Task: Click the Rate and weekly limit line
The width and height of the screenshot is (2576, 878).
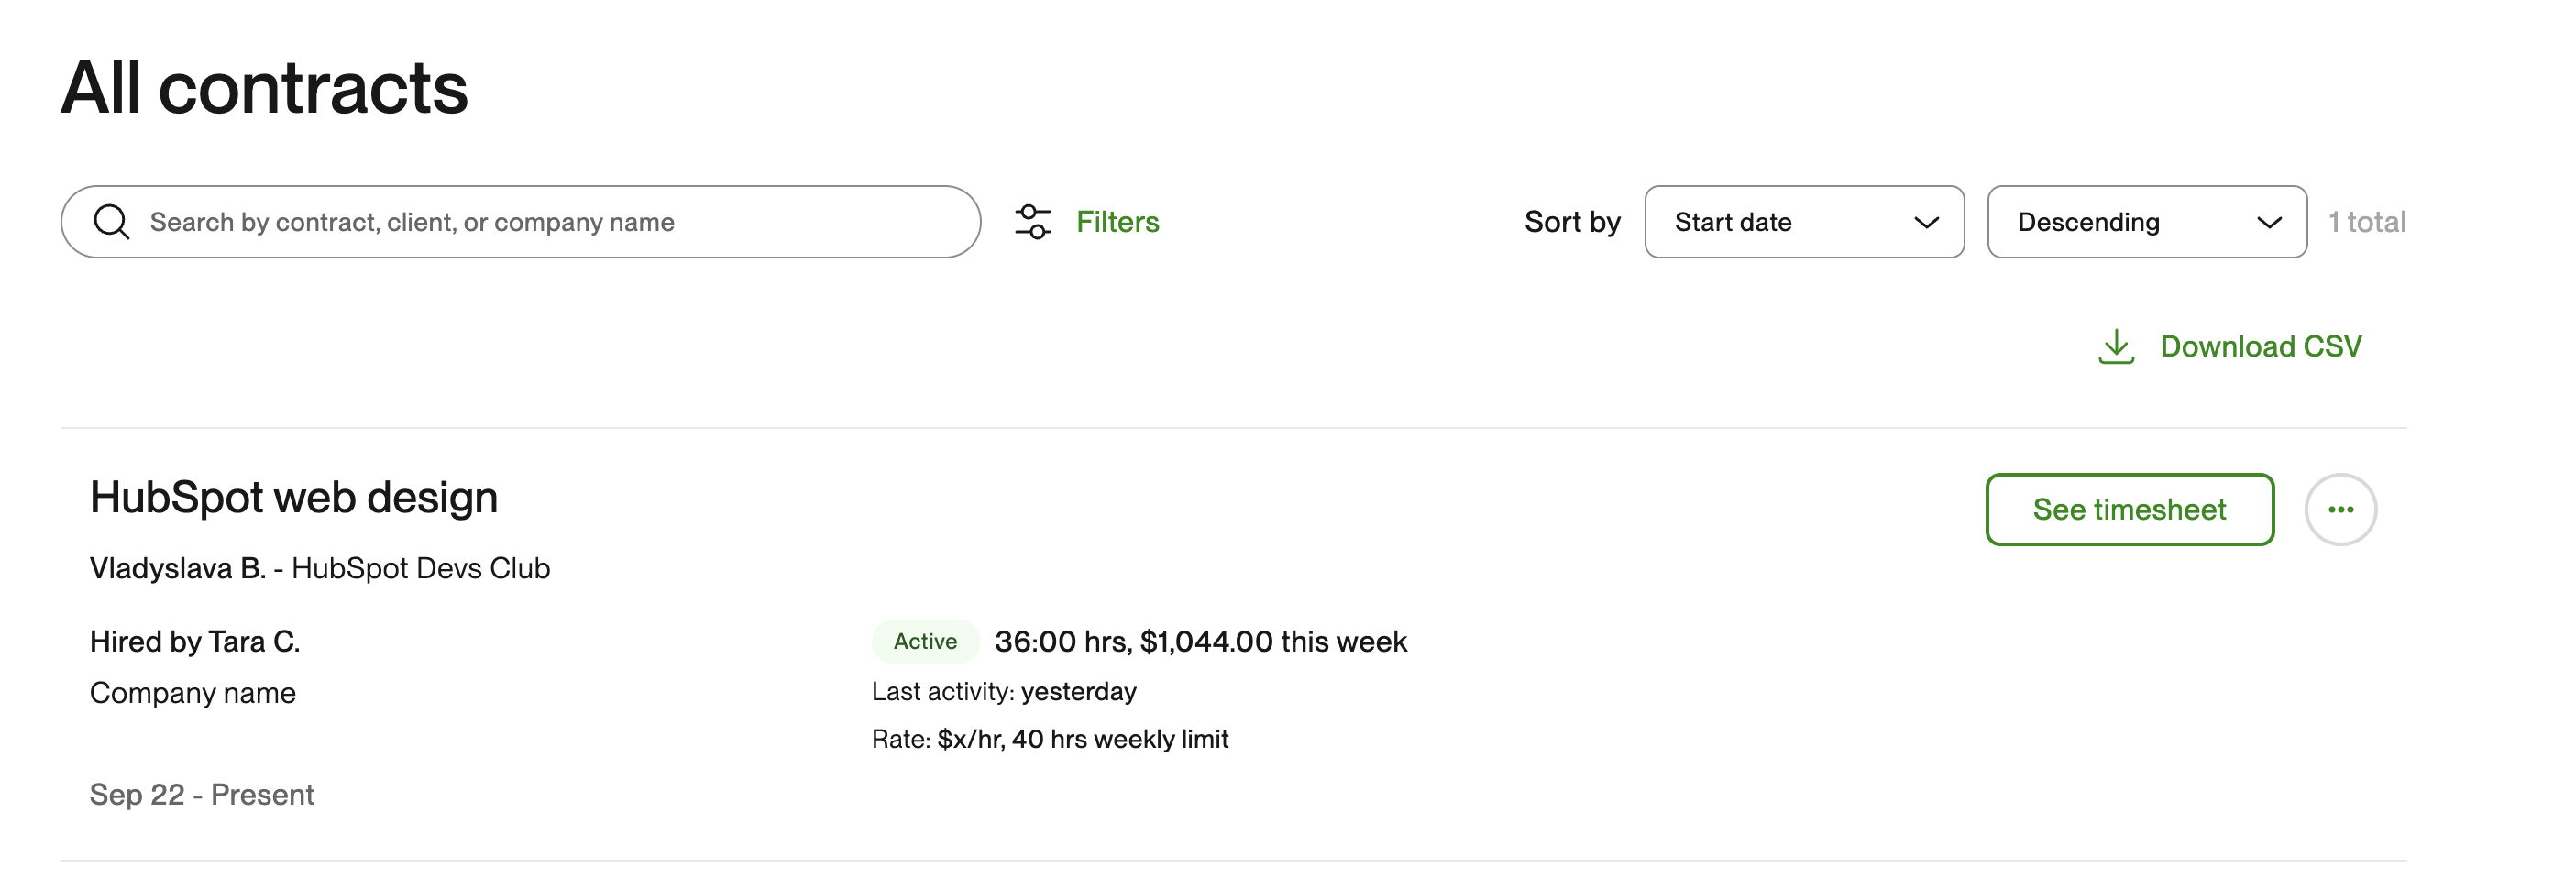Action: click(1050, 740)
